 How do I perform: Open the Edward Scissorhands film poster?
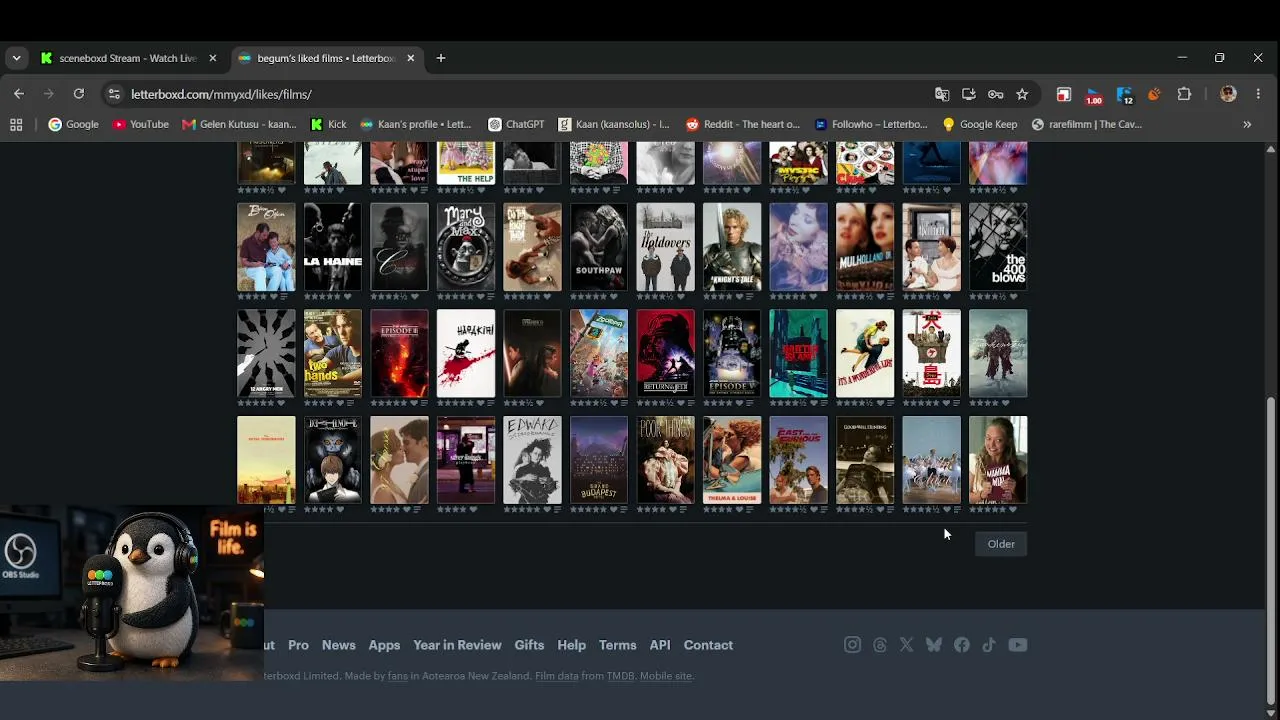pos(532,460)
